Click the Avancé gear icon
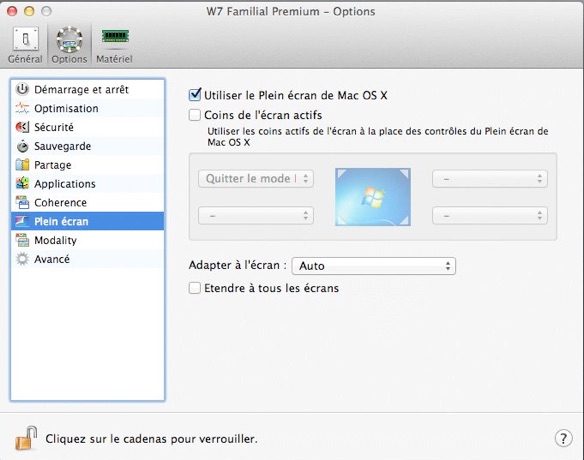The height and width of the screenshot is (460, 584). [22, 259]
